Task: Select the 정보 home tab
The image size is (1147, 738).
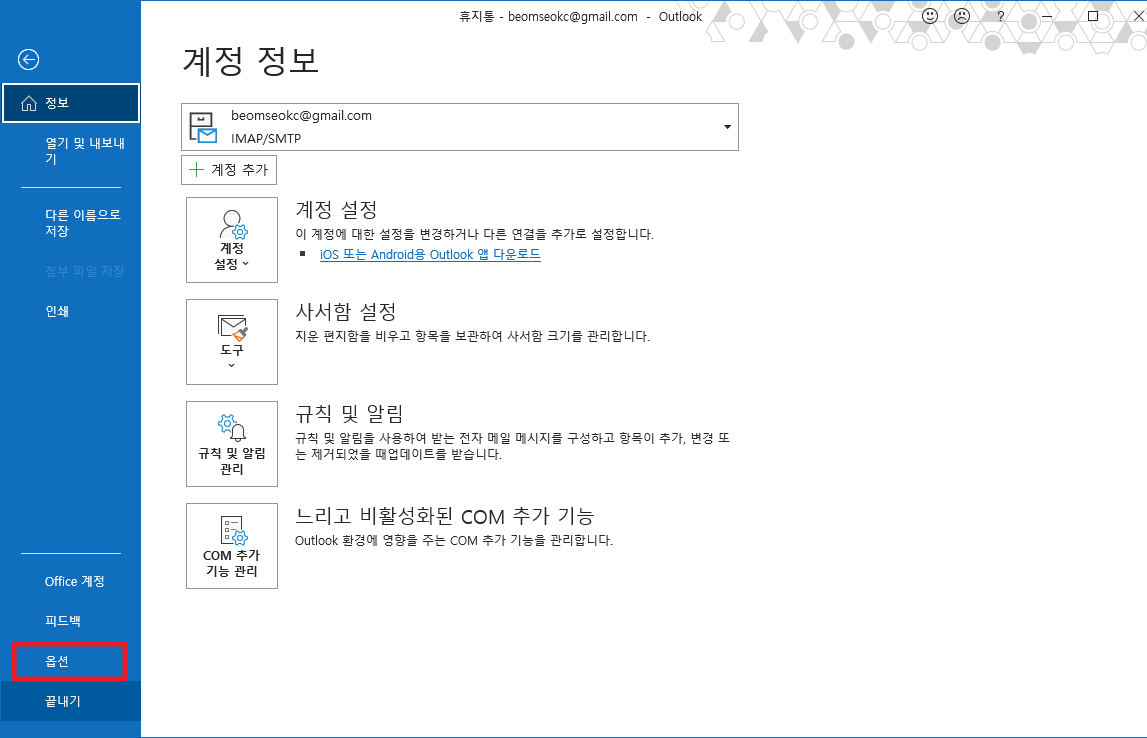Action: pos(71,103)
